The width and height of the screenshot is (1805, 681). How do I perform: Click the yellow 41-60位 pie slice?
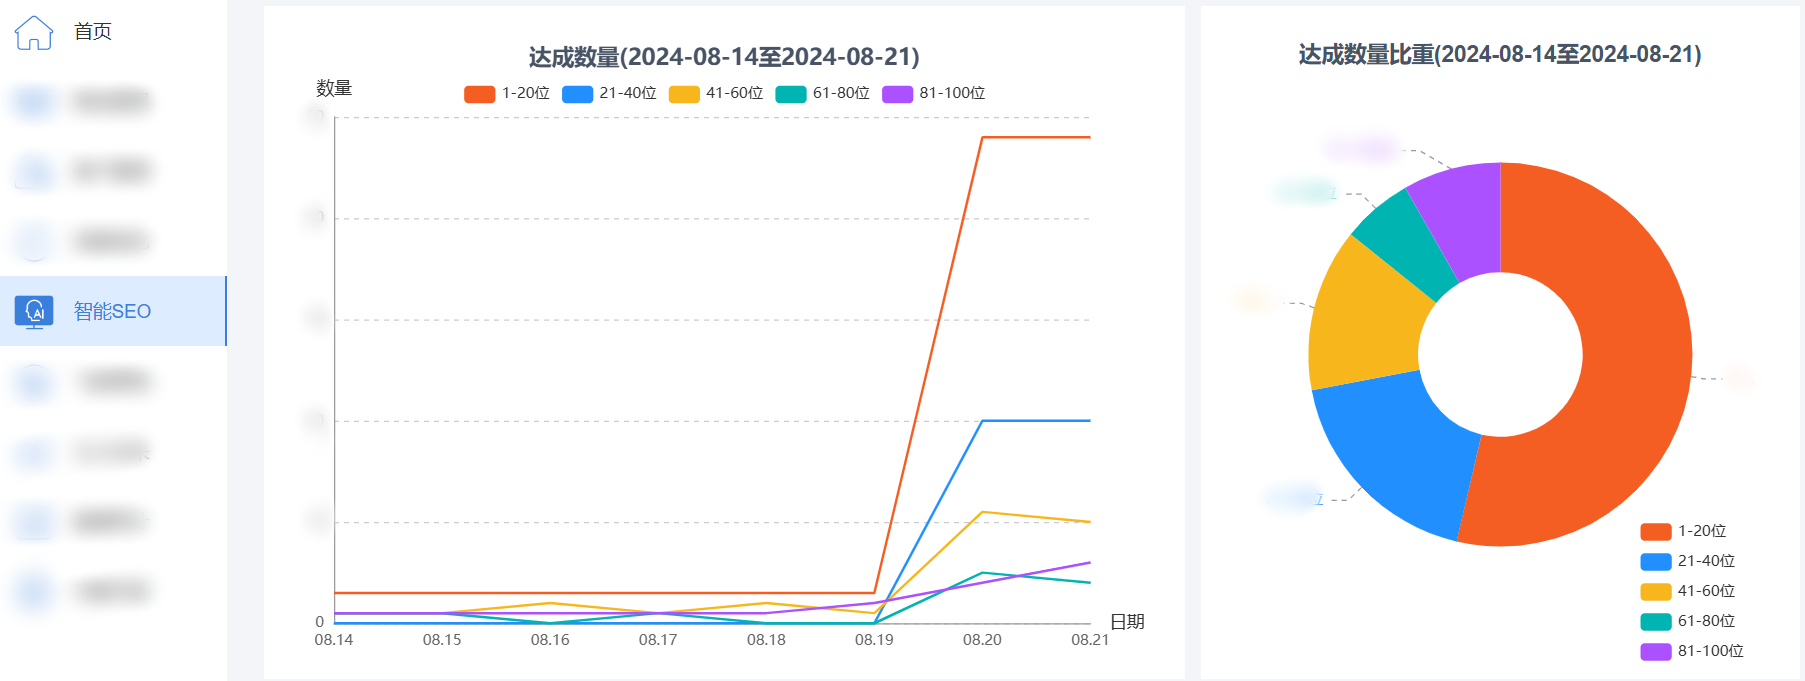(1365, 320)
